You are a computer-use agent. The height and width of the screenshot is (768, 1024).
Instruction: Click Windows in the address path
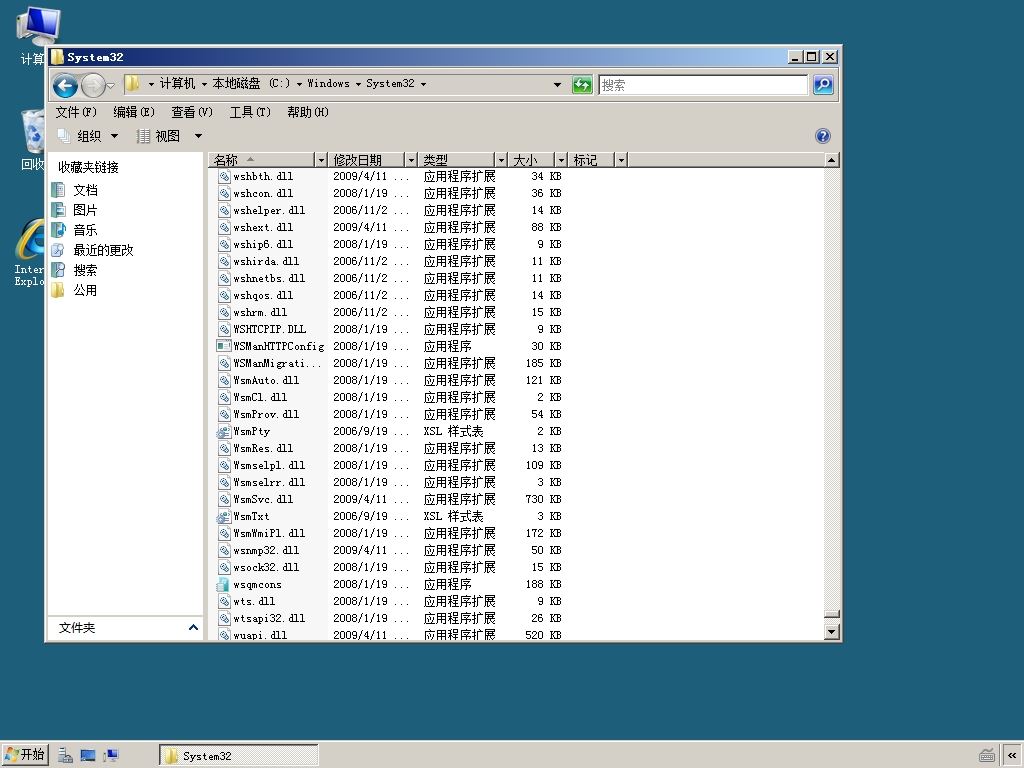pos(328,84)
